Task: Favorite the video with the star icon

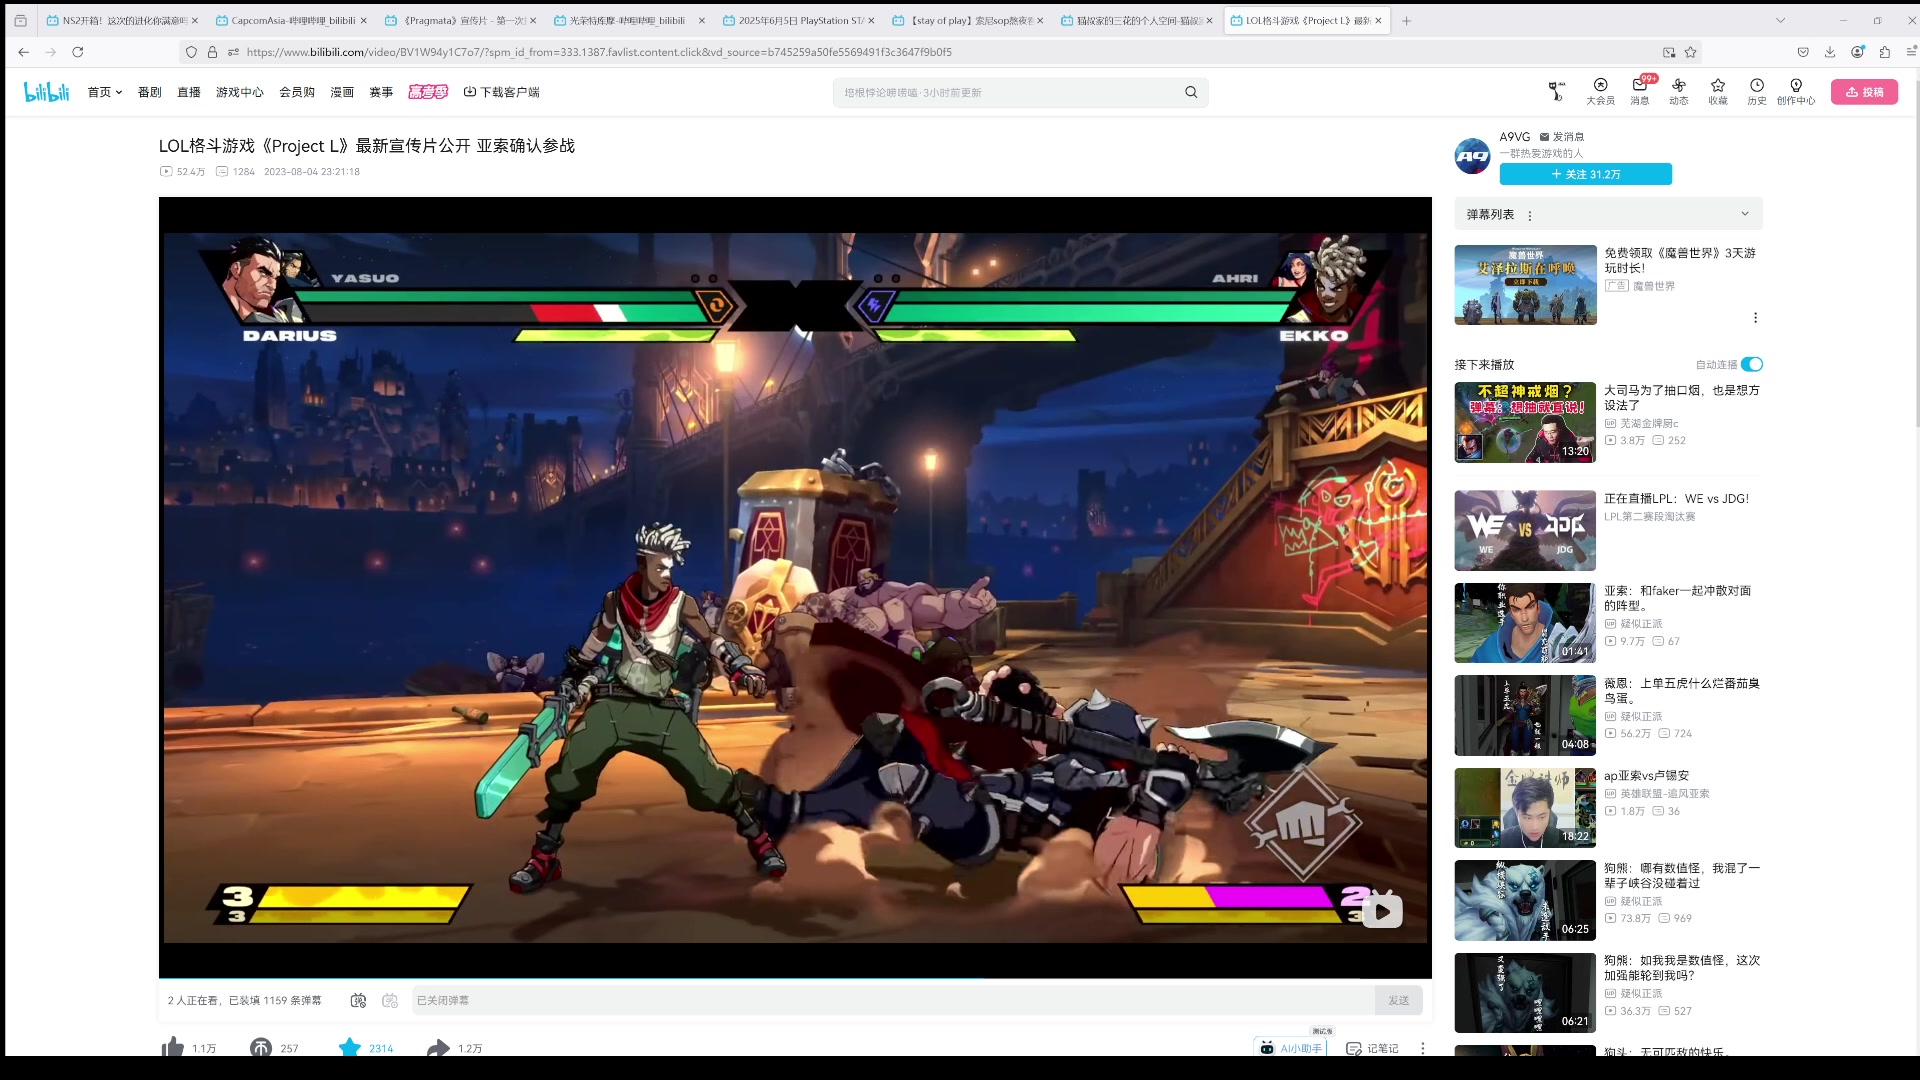Action: point(349,1047)
